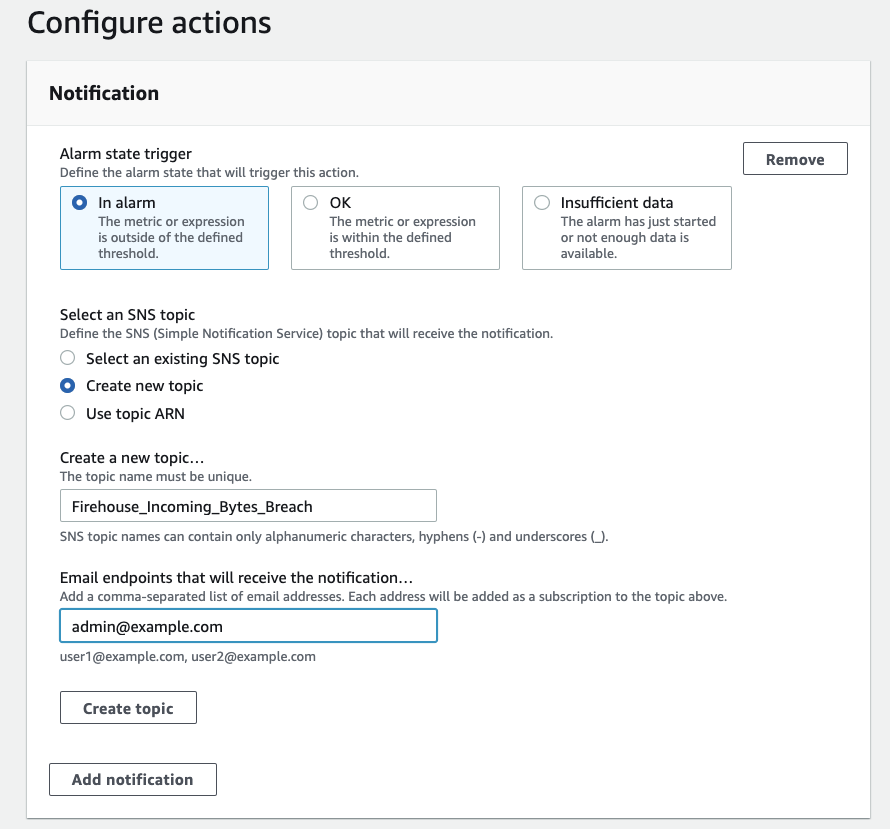Screen dimensions: 890x829
Task: Click the Select an SNS topic label
Action: [128, 315]
